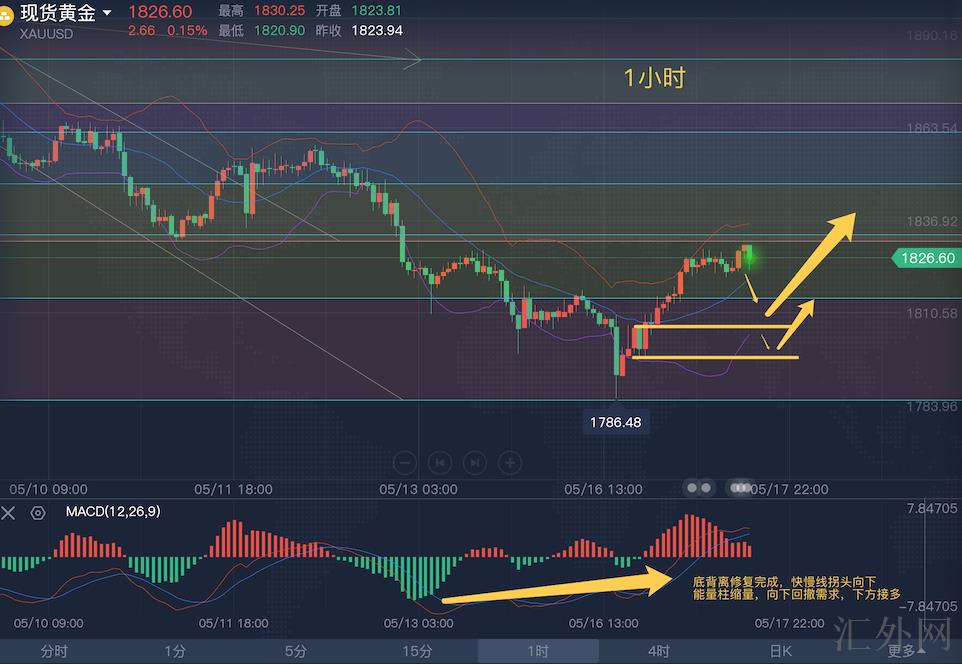962x664 pixels.
Task: Open the 现货黄金 symbol dropdown arrow
Action: tap(107, 14)
